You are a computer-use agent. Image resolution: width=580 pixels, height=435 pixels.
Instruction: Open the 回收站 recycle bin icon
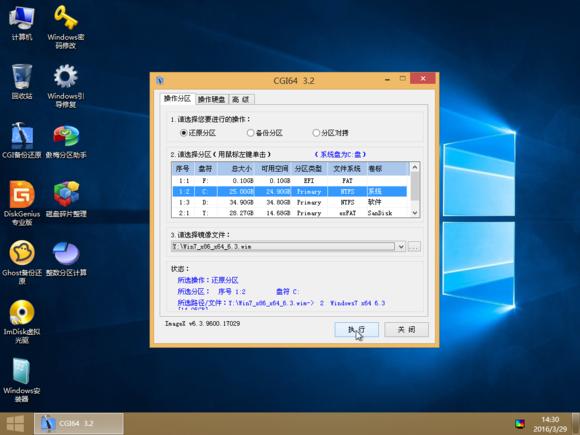(x=22, y=82)
